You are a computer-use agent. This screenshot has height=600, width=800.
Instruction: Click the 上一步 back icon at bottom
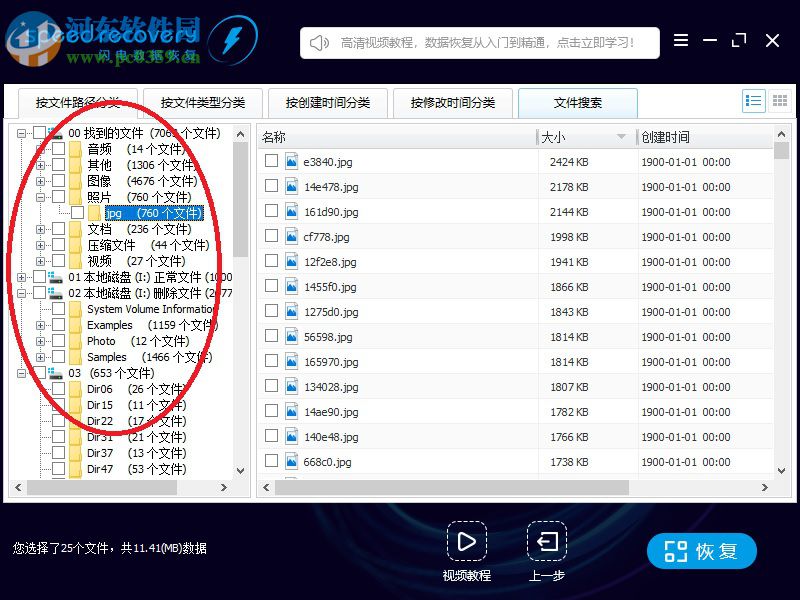546,542
